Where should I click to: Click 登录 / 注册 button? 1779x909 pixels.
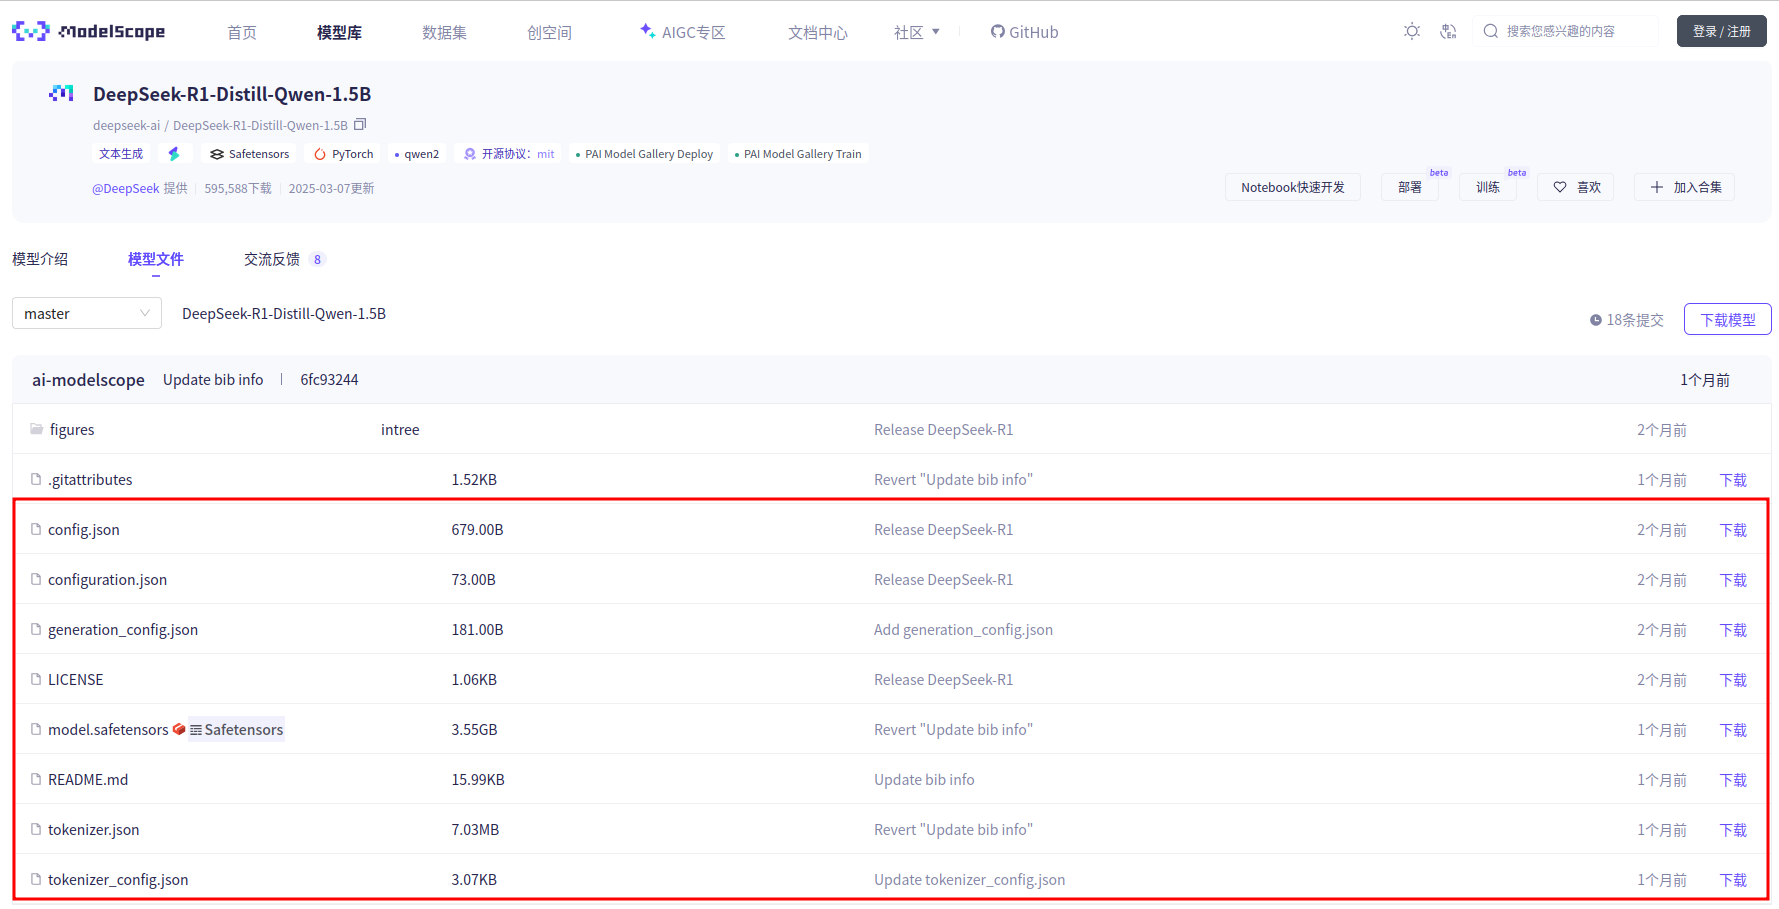tap(1721, 31)
